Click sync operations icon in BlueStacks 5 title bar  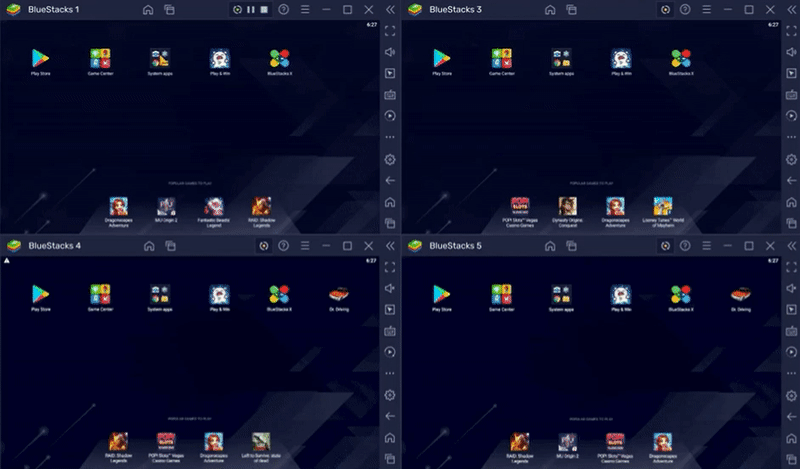[665, 246]
